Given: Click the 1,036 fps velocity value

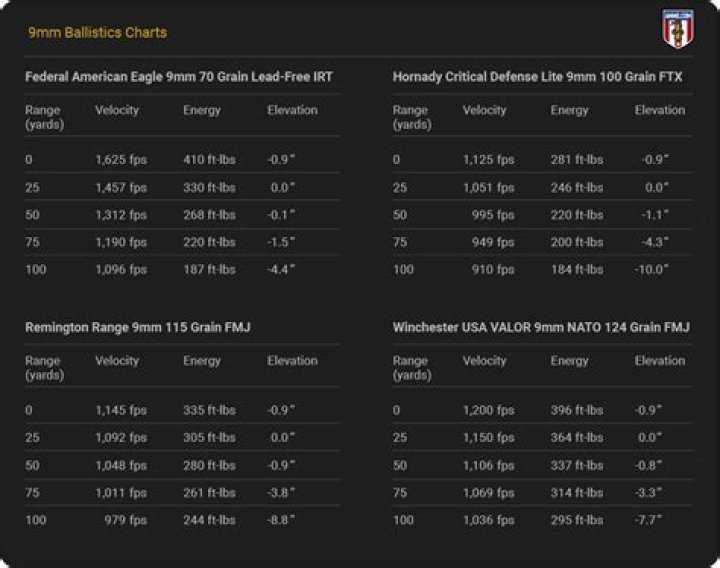Looking at the screenshot, I should 488,521.
